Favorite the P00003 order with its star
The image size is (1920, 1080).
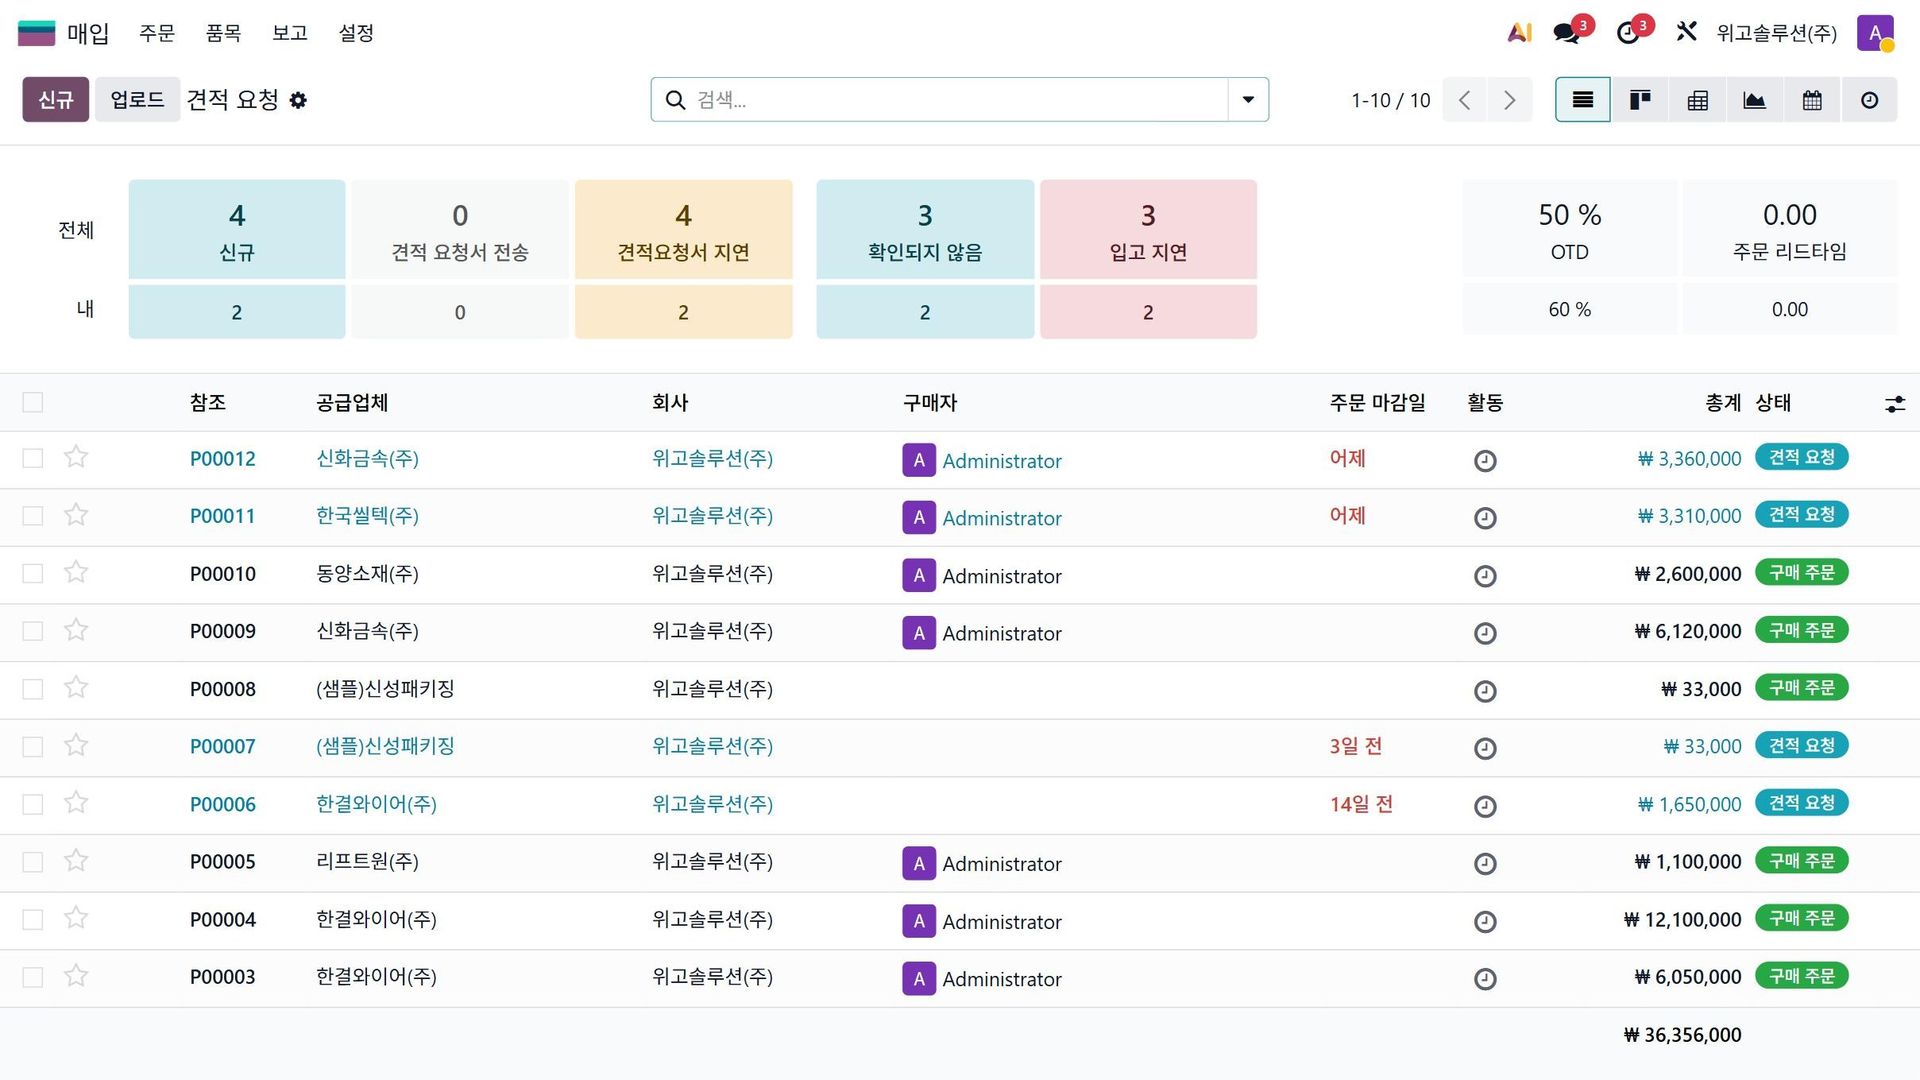[x=76, y=976]
